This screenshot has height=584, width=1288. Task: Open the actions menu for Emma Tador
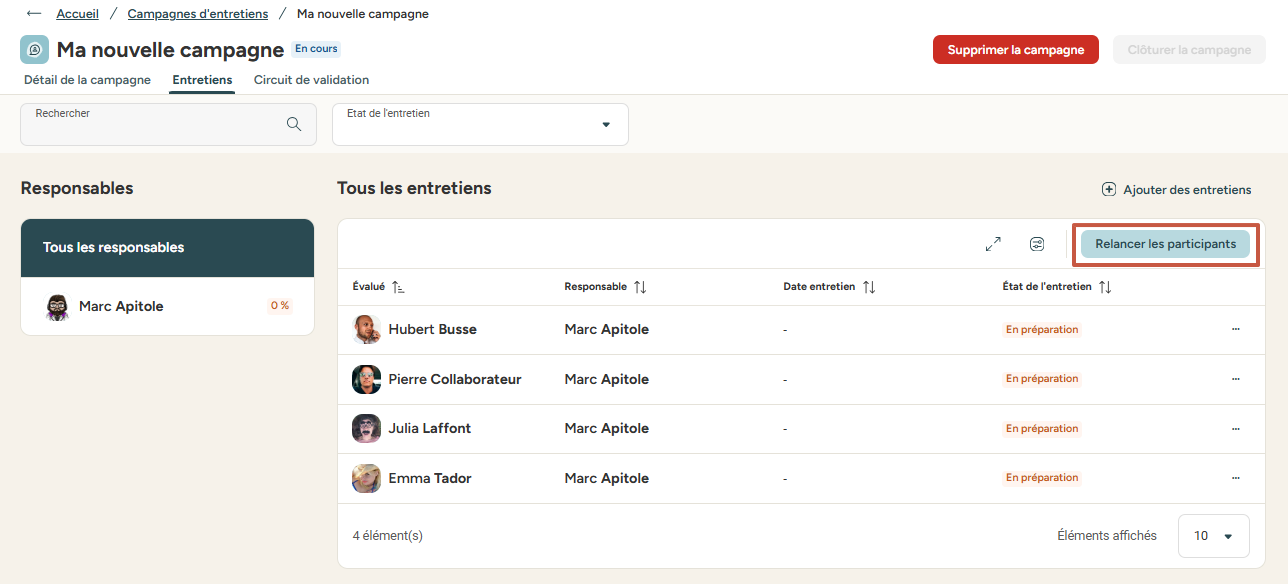click(1236, 478)
